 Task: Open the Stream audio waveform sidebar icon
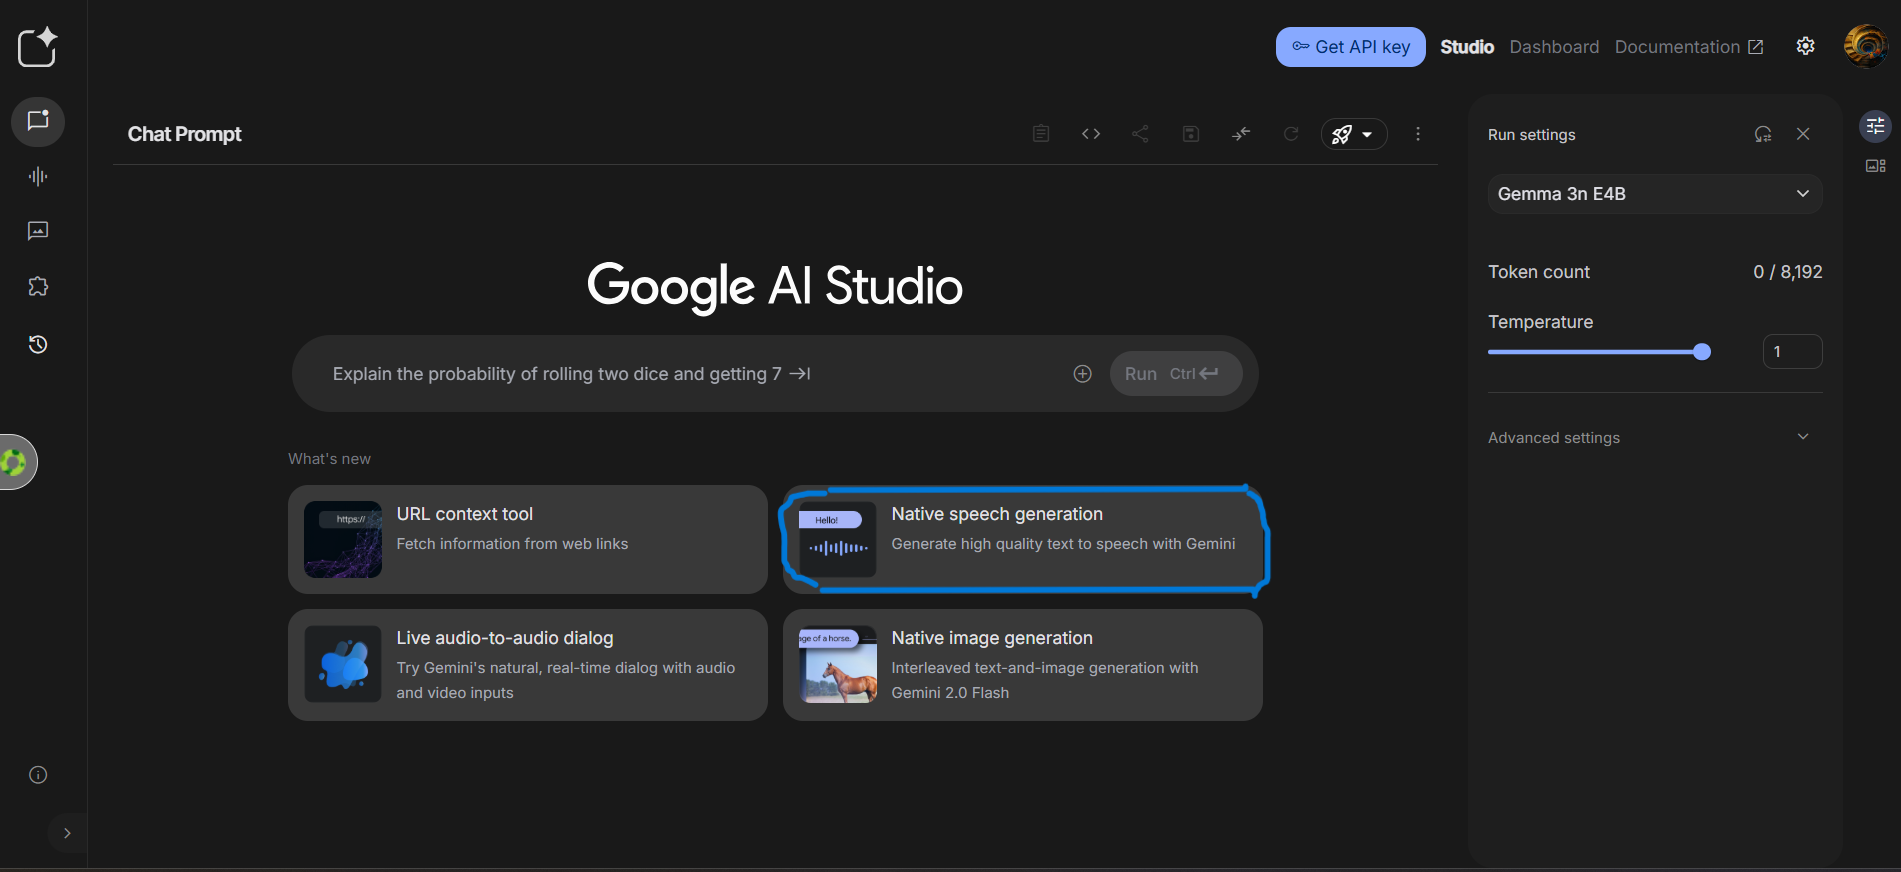point(38,177)
